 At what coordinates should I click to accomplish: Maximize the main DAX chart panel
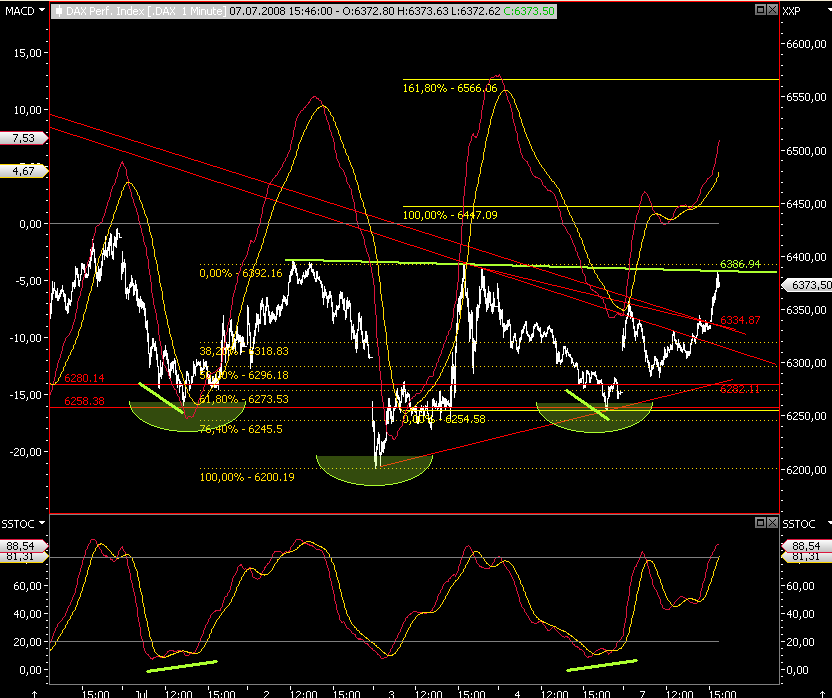coord(760,10)
